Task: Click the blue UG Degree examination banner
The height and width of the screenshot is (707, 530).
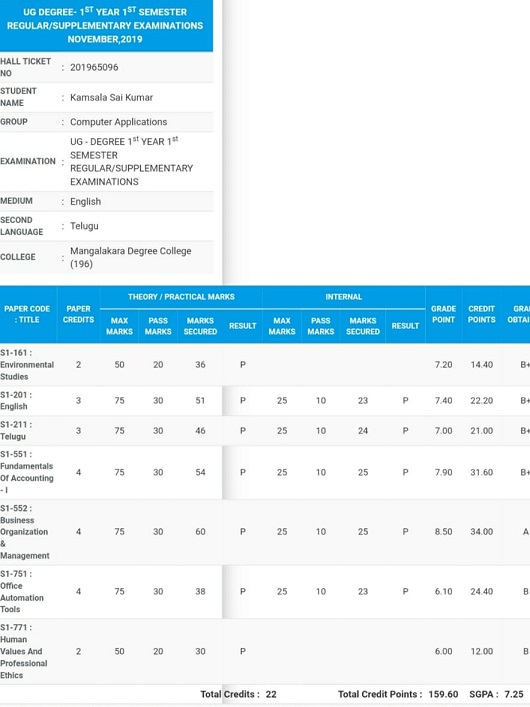Action: (106, 26)
